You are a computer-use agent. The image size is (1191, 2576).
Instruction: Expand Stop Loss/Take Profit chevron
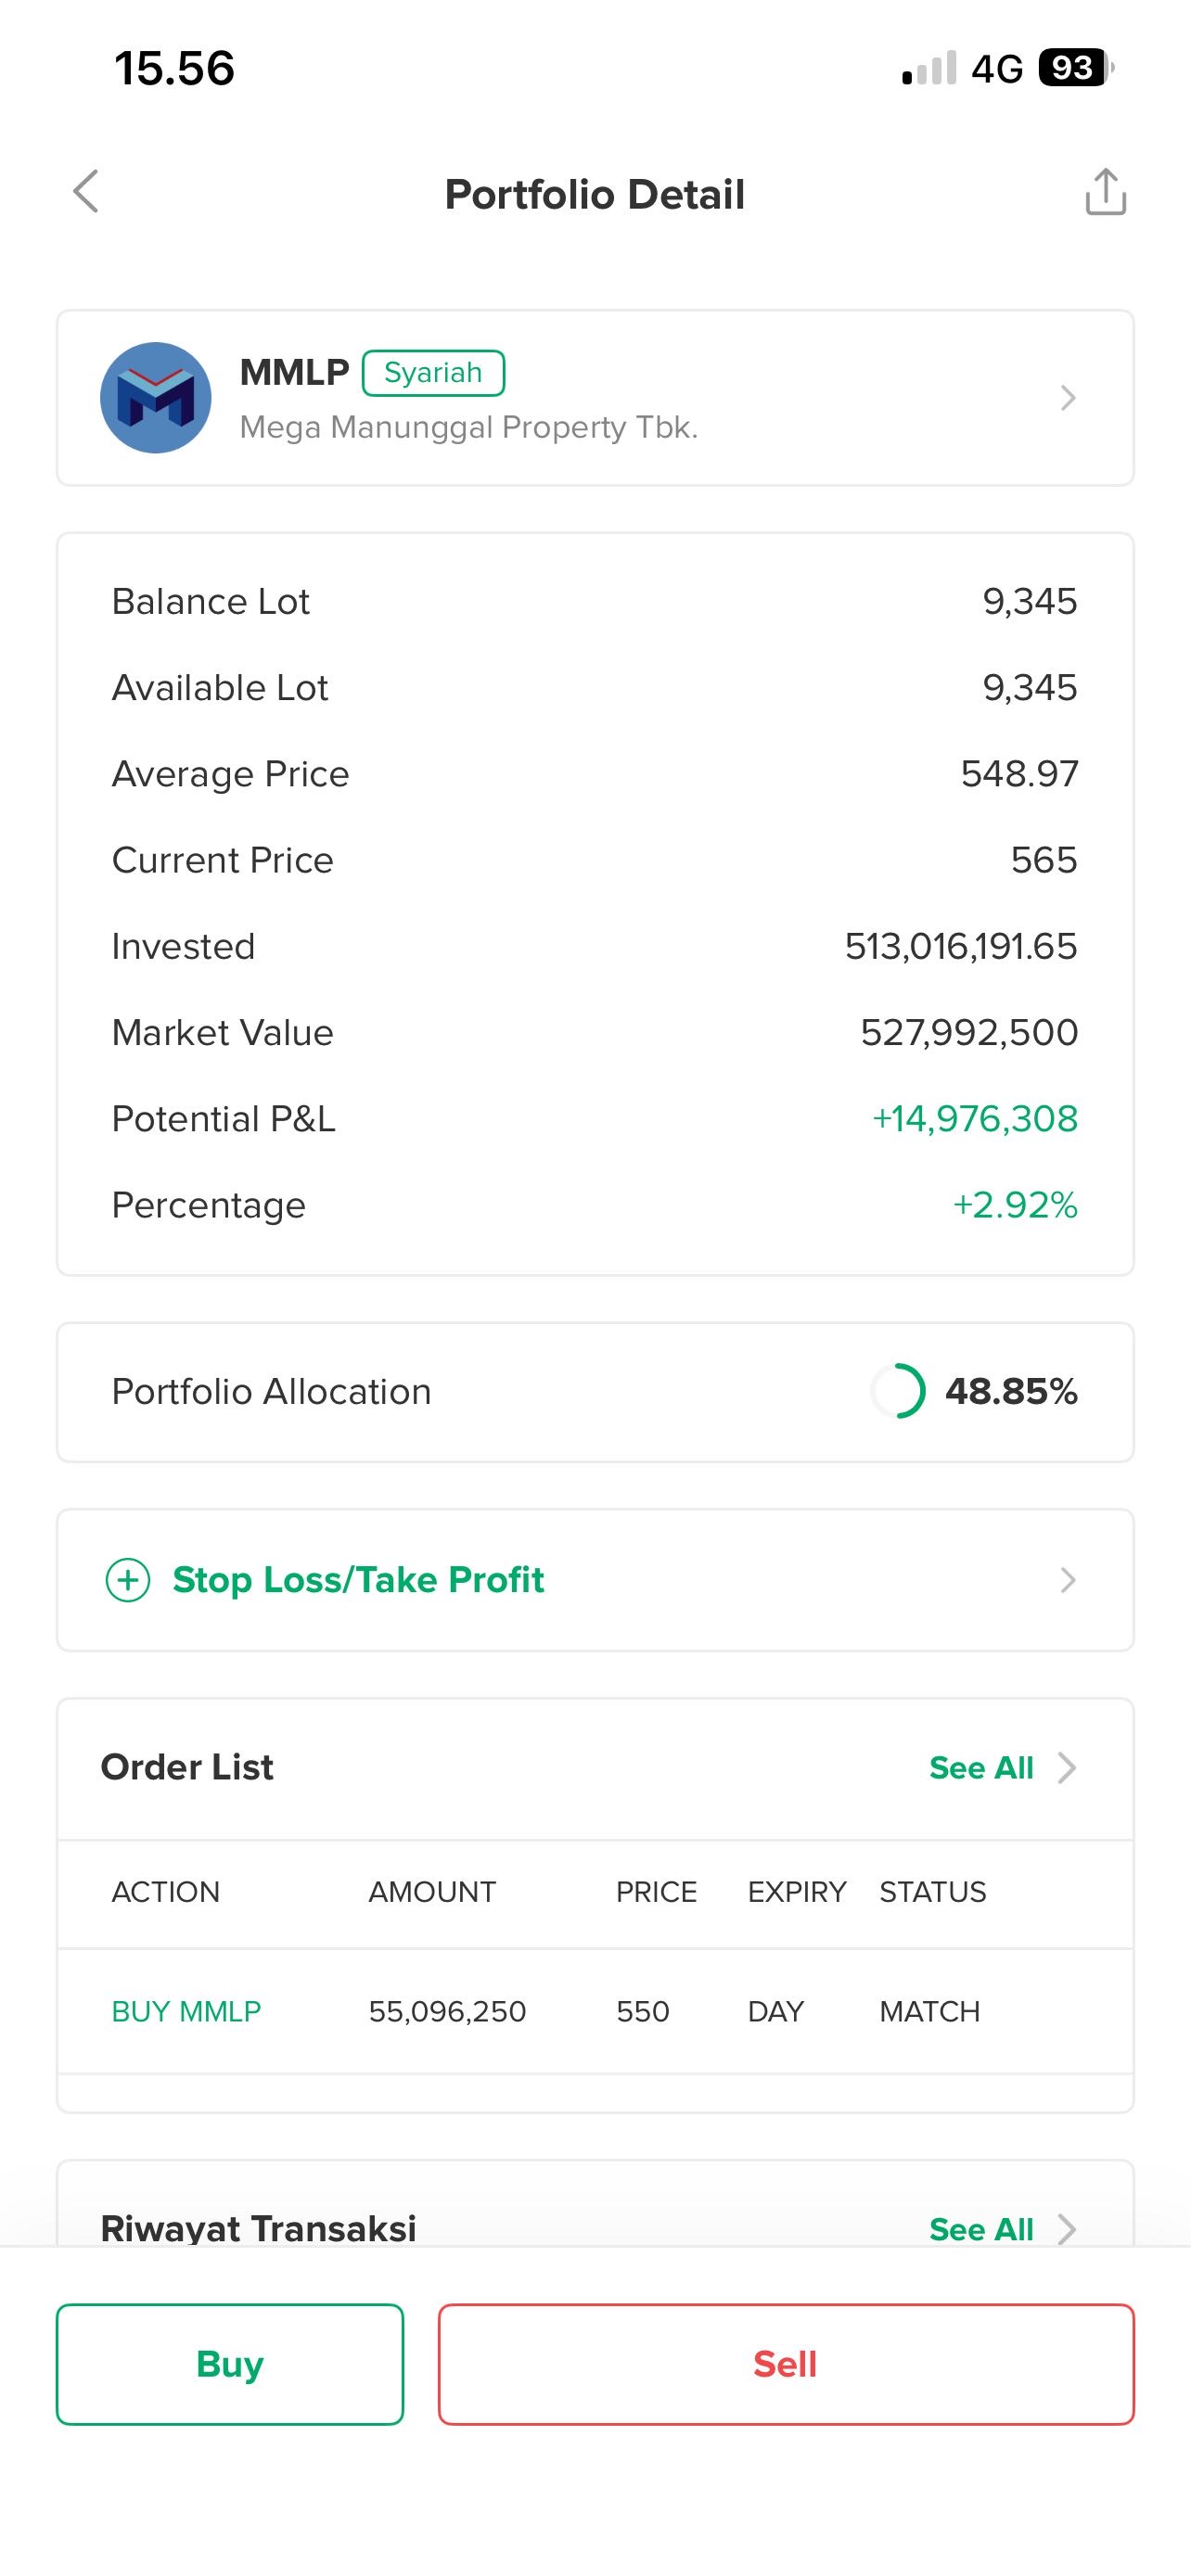coord(1067,1580)
